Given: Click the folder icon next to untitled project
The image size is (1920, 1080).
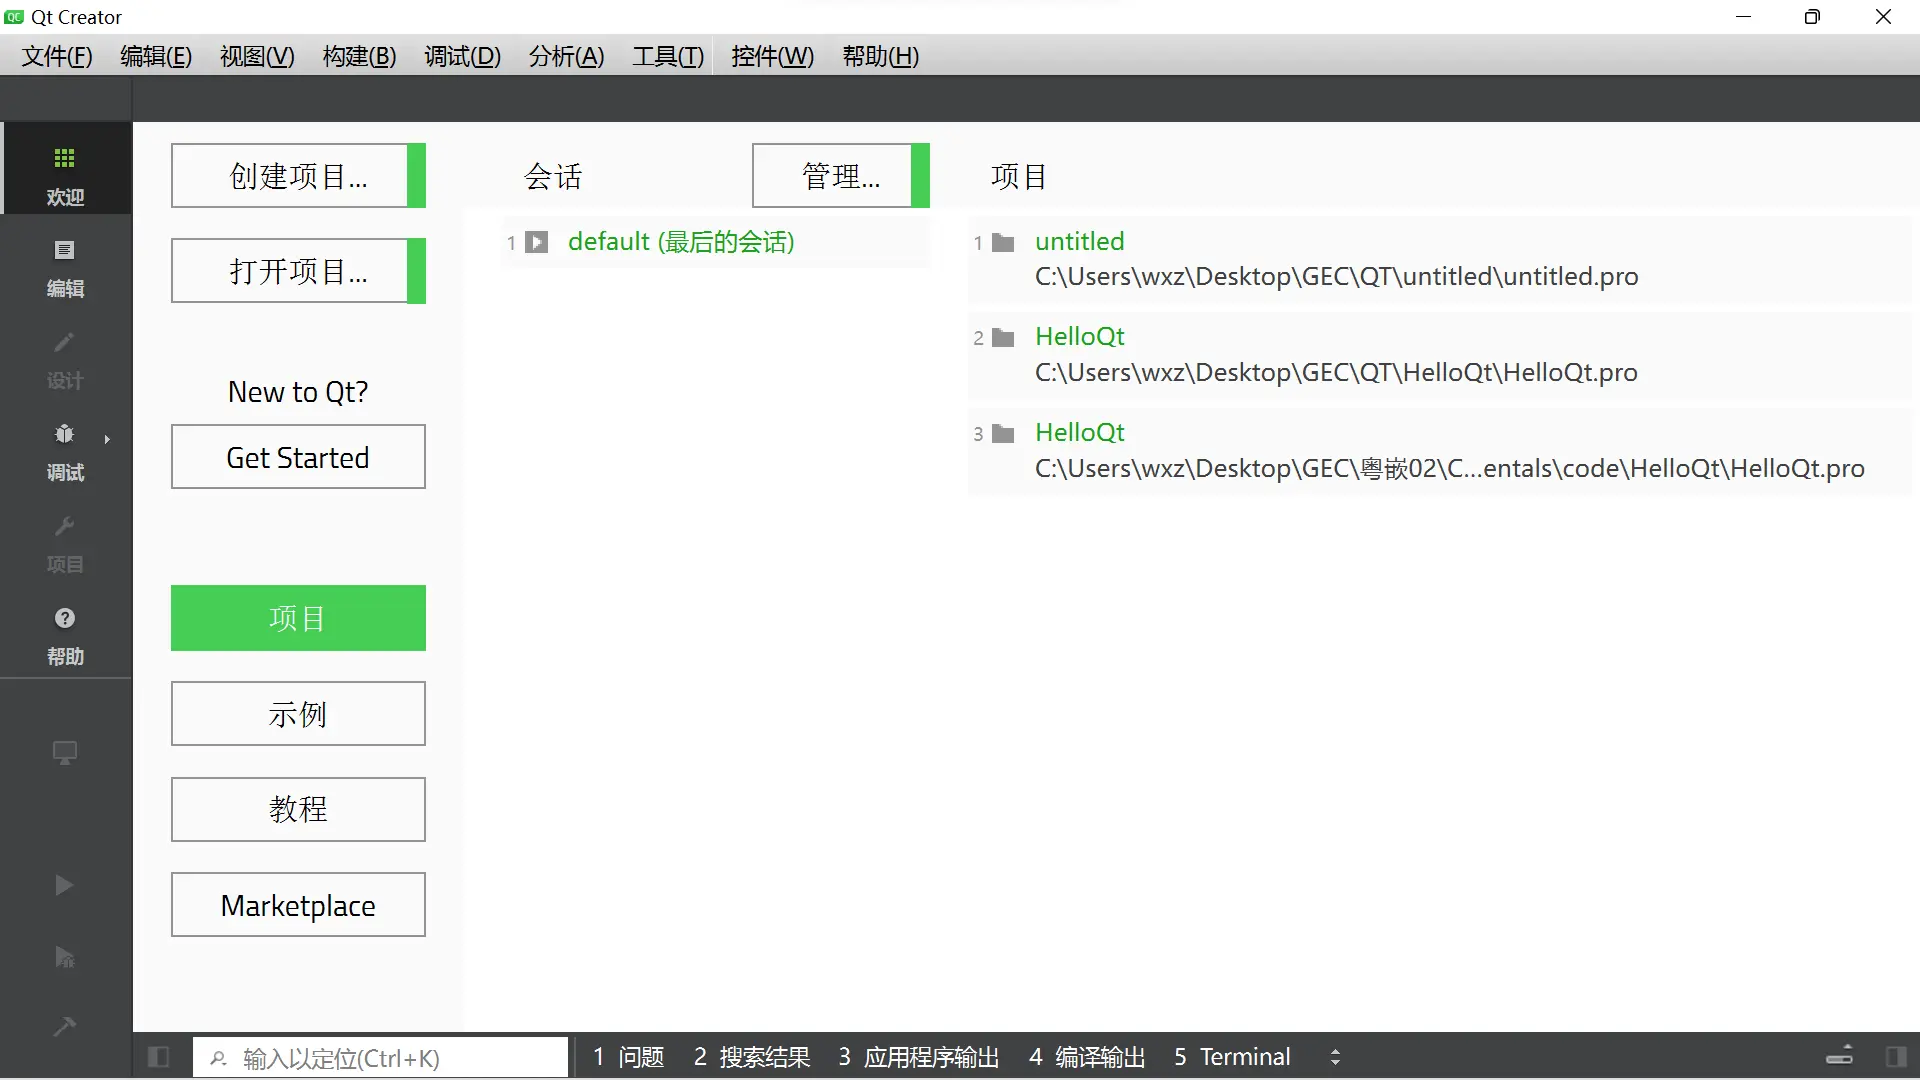Looking at the screenshot, I should [x=1003, y=242].
